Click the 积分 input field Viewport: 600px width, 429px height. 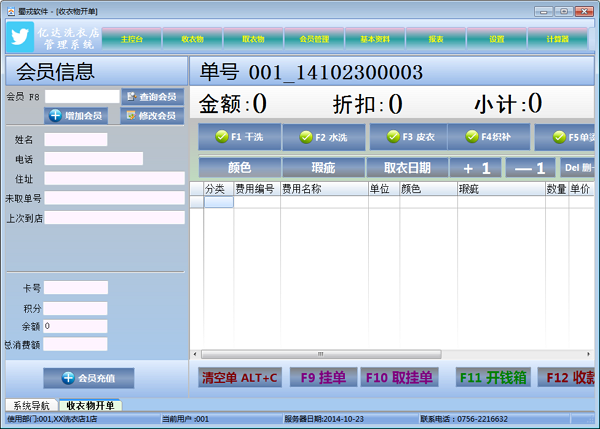(75, 308)
